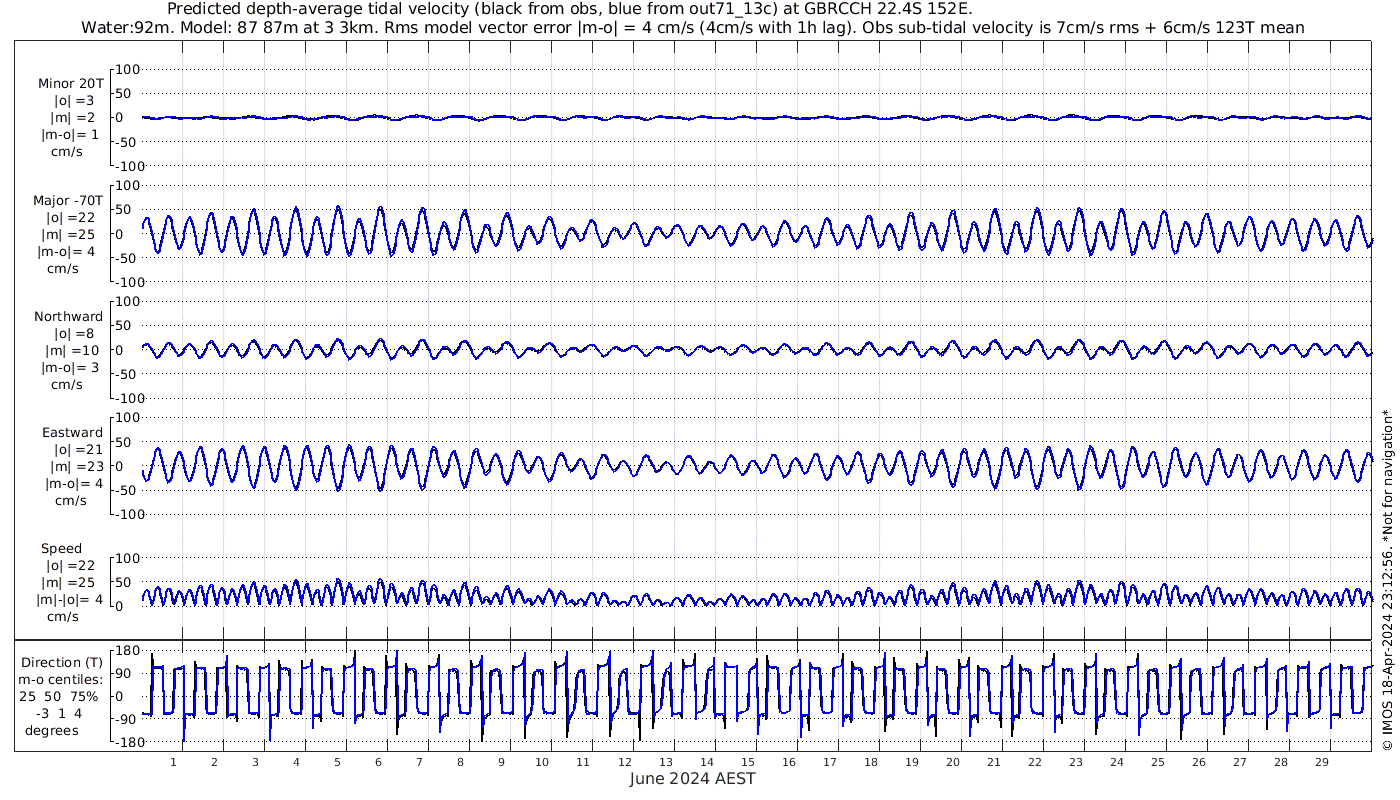Click the '180' tick on the Direction axis
1400x800 pixels.
coord(126,650)
